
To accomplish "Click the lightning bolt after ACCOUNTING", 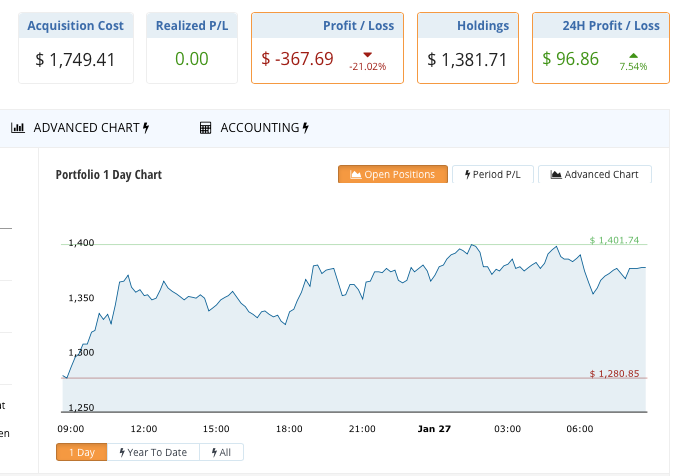I will (x=305, y=128).
